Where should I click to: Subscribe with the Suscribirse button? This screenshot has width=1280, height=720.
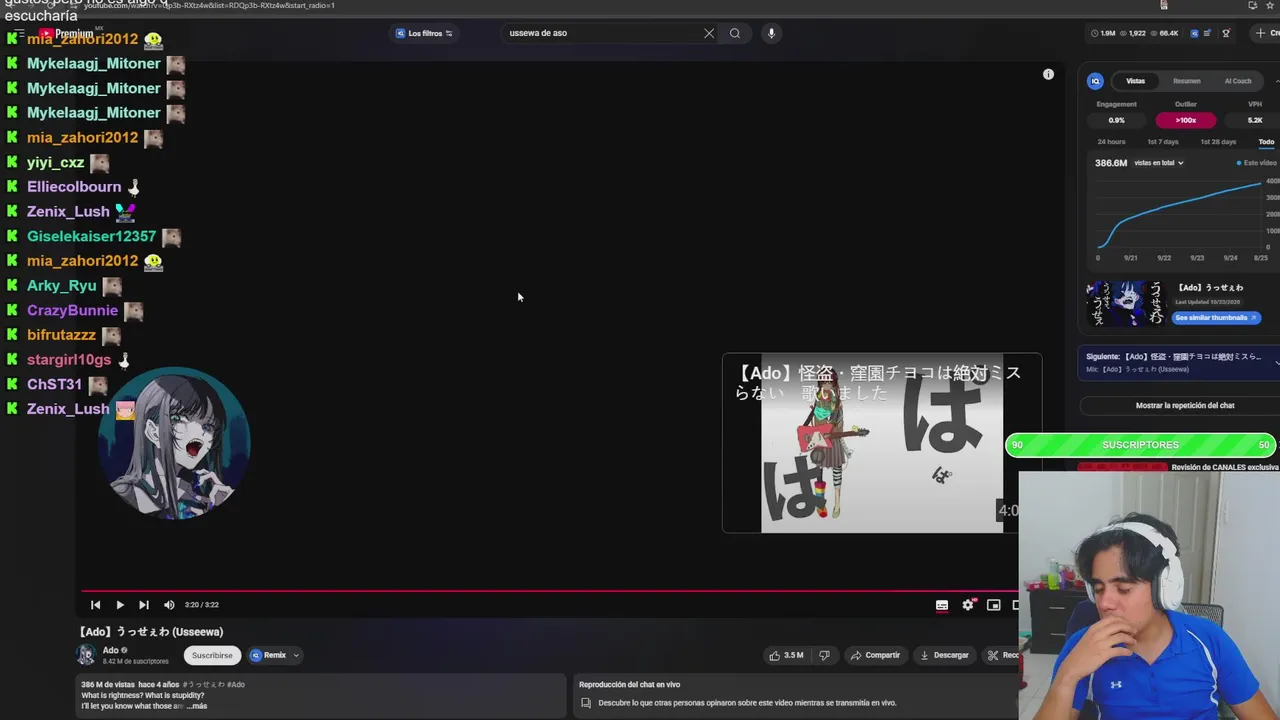[x=212, y=655]
